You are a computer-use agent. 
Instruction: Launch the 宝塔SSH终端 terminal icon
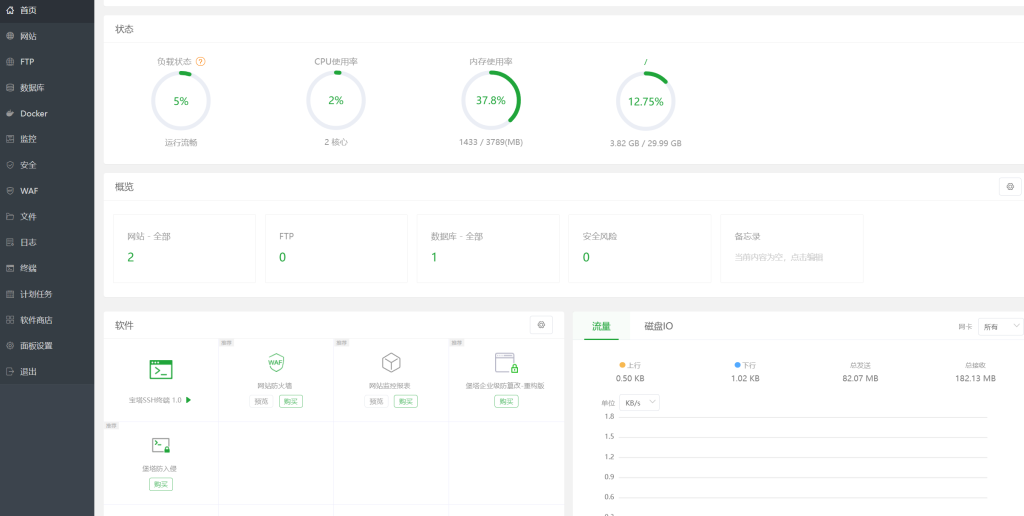pyautogui.click(x=161, y=369)
